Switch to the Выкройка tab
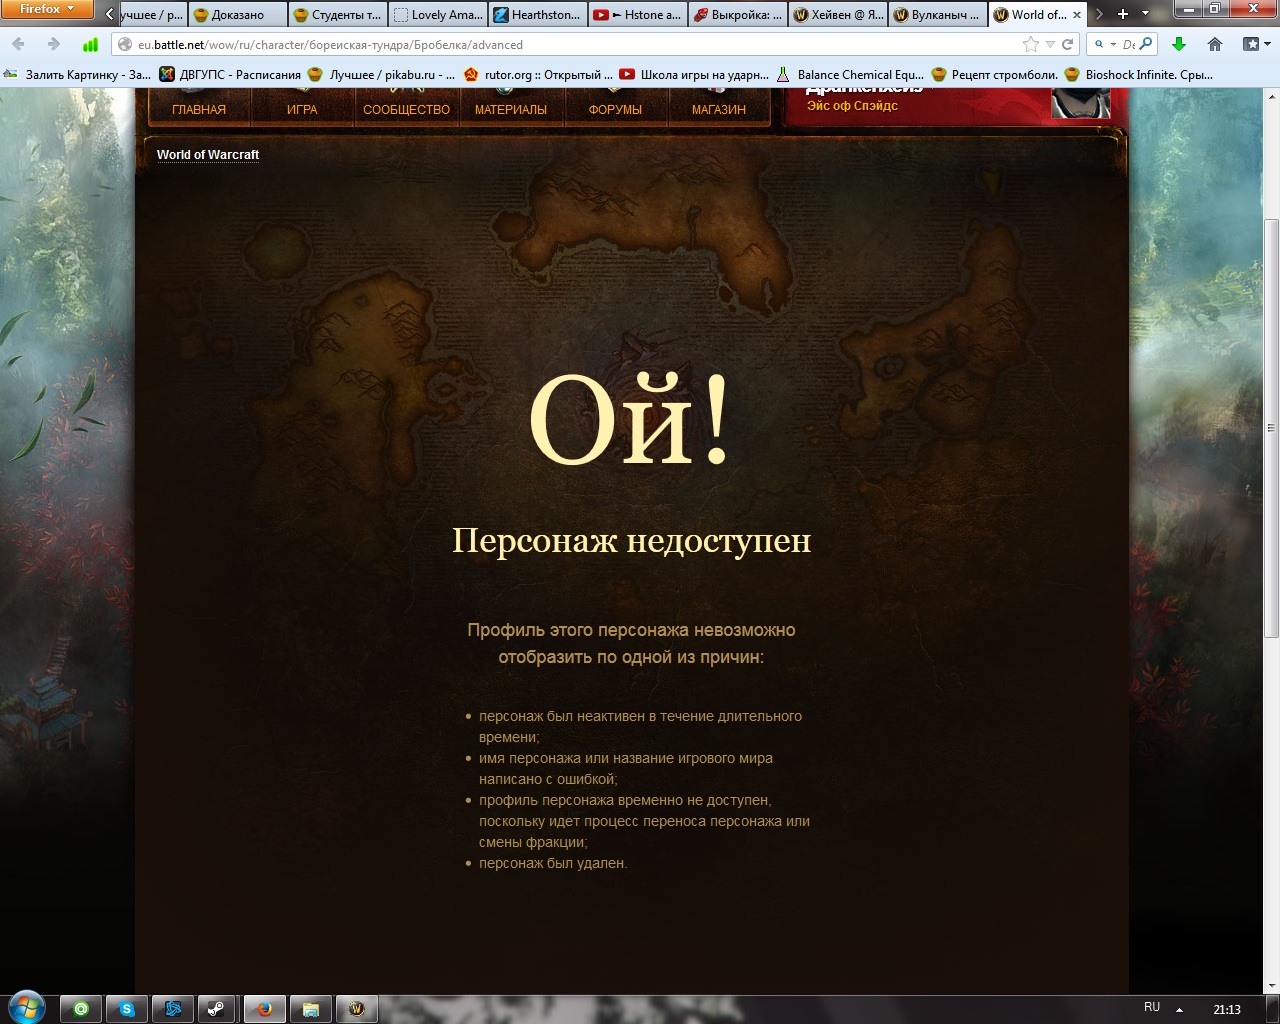 [x=737, y=15]
